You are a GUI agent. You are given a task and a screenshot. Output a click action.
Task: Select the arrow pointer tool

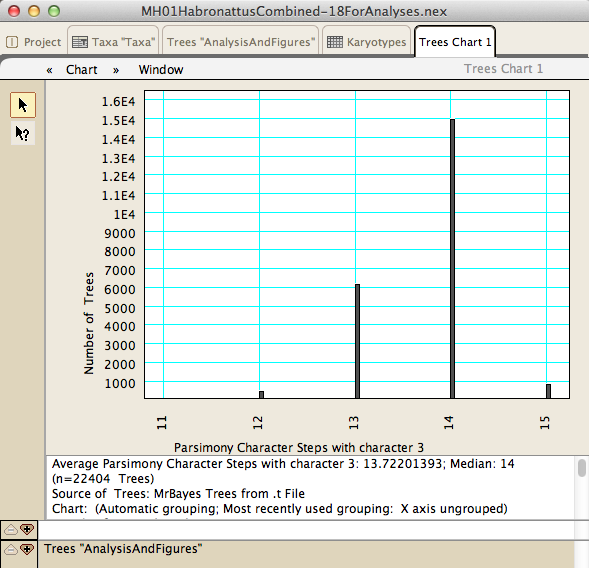pyautogui.click(x=23, y=105)
